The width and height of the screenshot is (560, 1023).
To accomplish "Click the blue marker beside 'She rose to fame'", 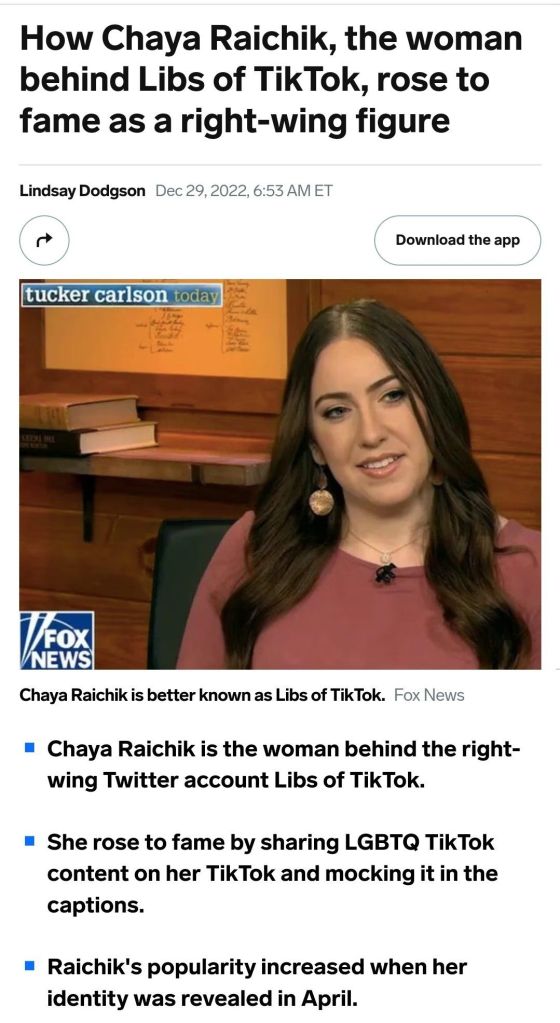I will tap(29, 841).
